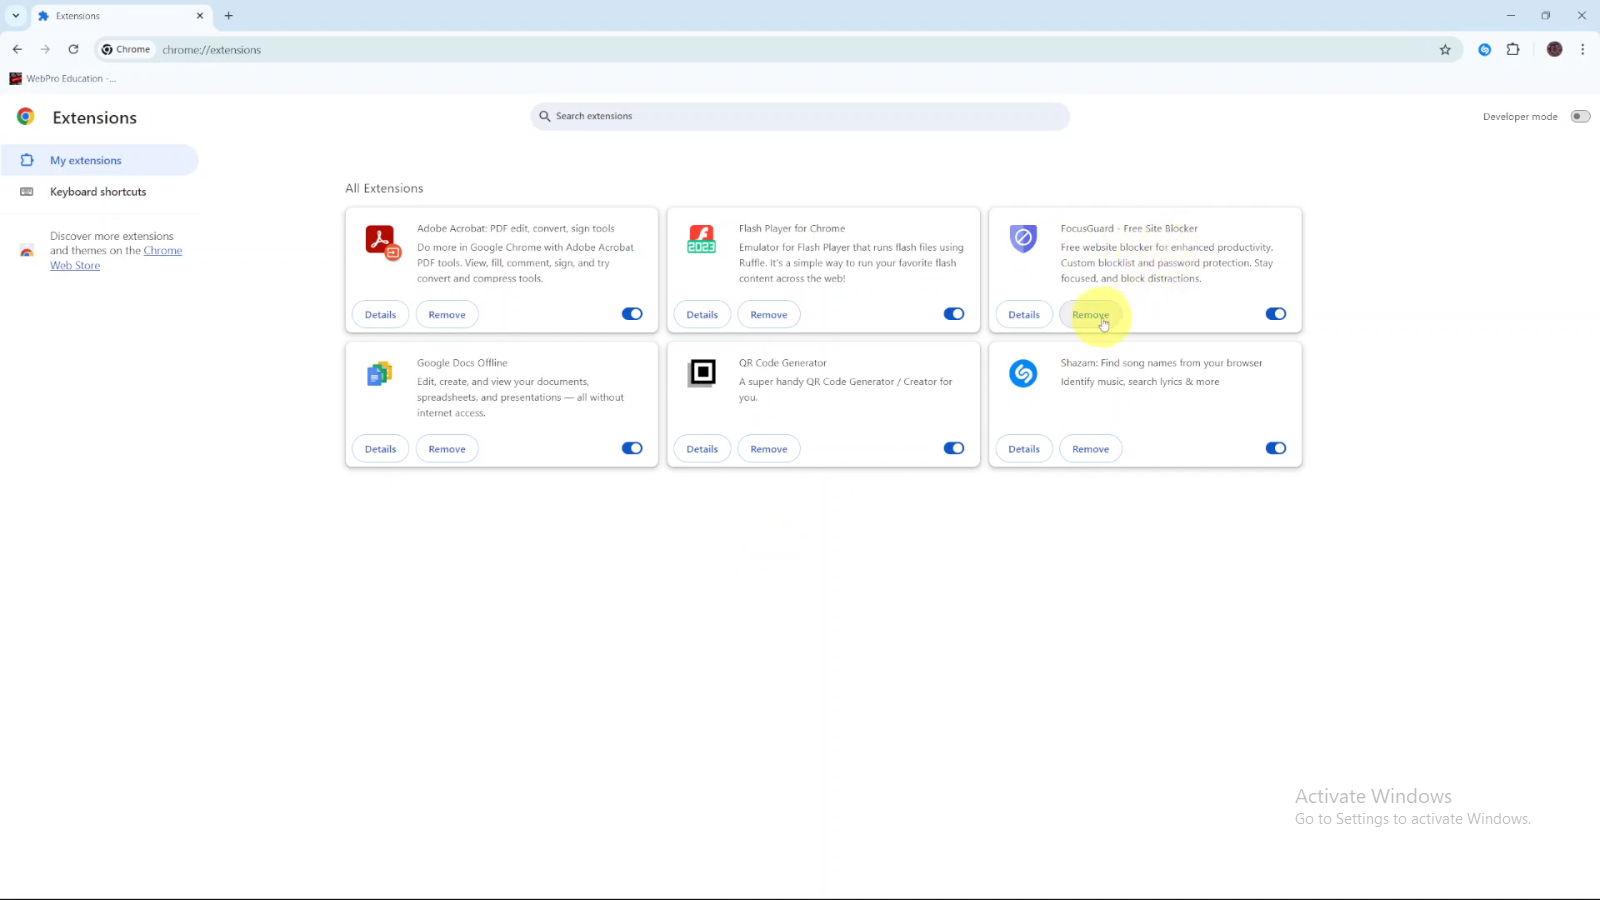Click the Shazam extension card icon
The height and width of the screenshot is (900, 1600).
pyautogui.click(x=1023, y=373)
